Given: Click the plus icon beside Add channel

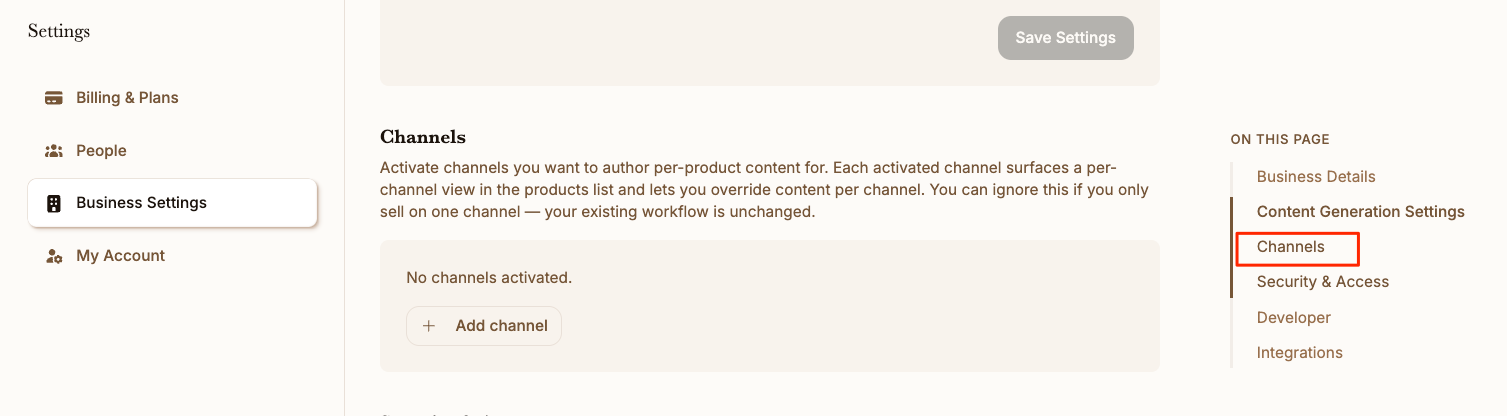Looking at the screenshot, I should [x=429, y=326].
